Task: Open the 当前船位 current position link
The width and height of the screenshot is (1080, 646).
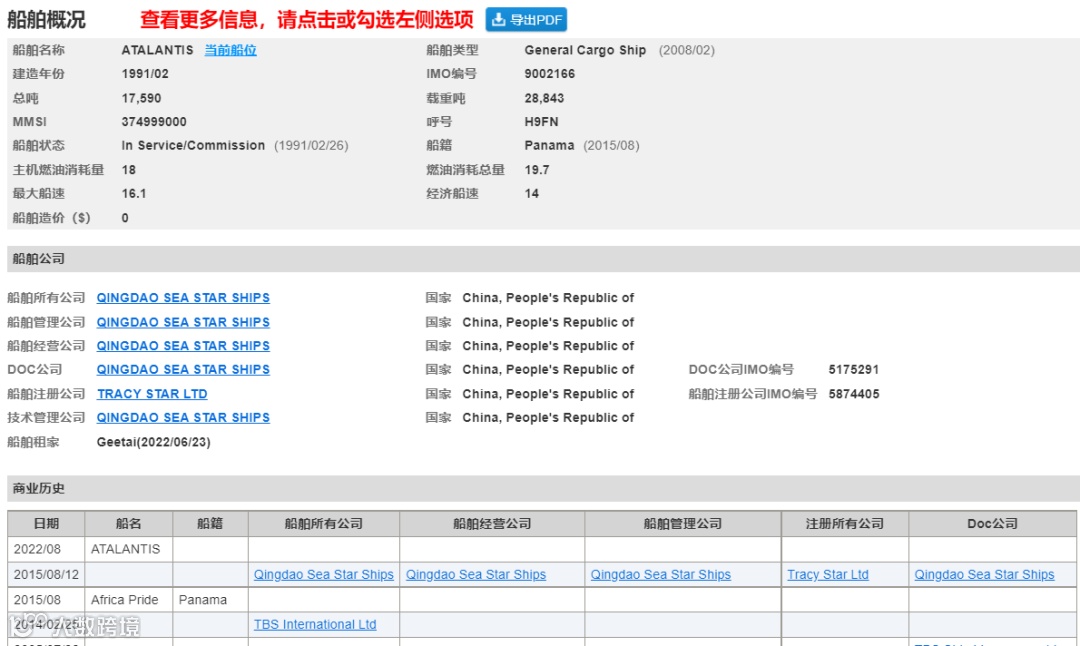Action: (x=230, y=50)
